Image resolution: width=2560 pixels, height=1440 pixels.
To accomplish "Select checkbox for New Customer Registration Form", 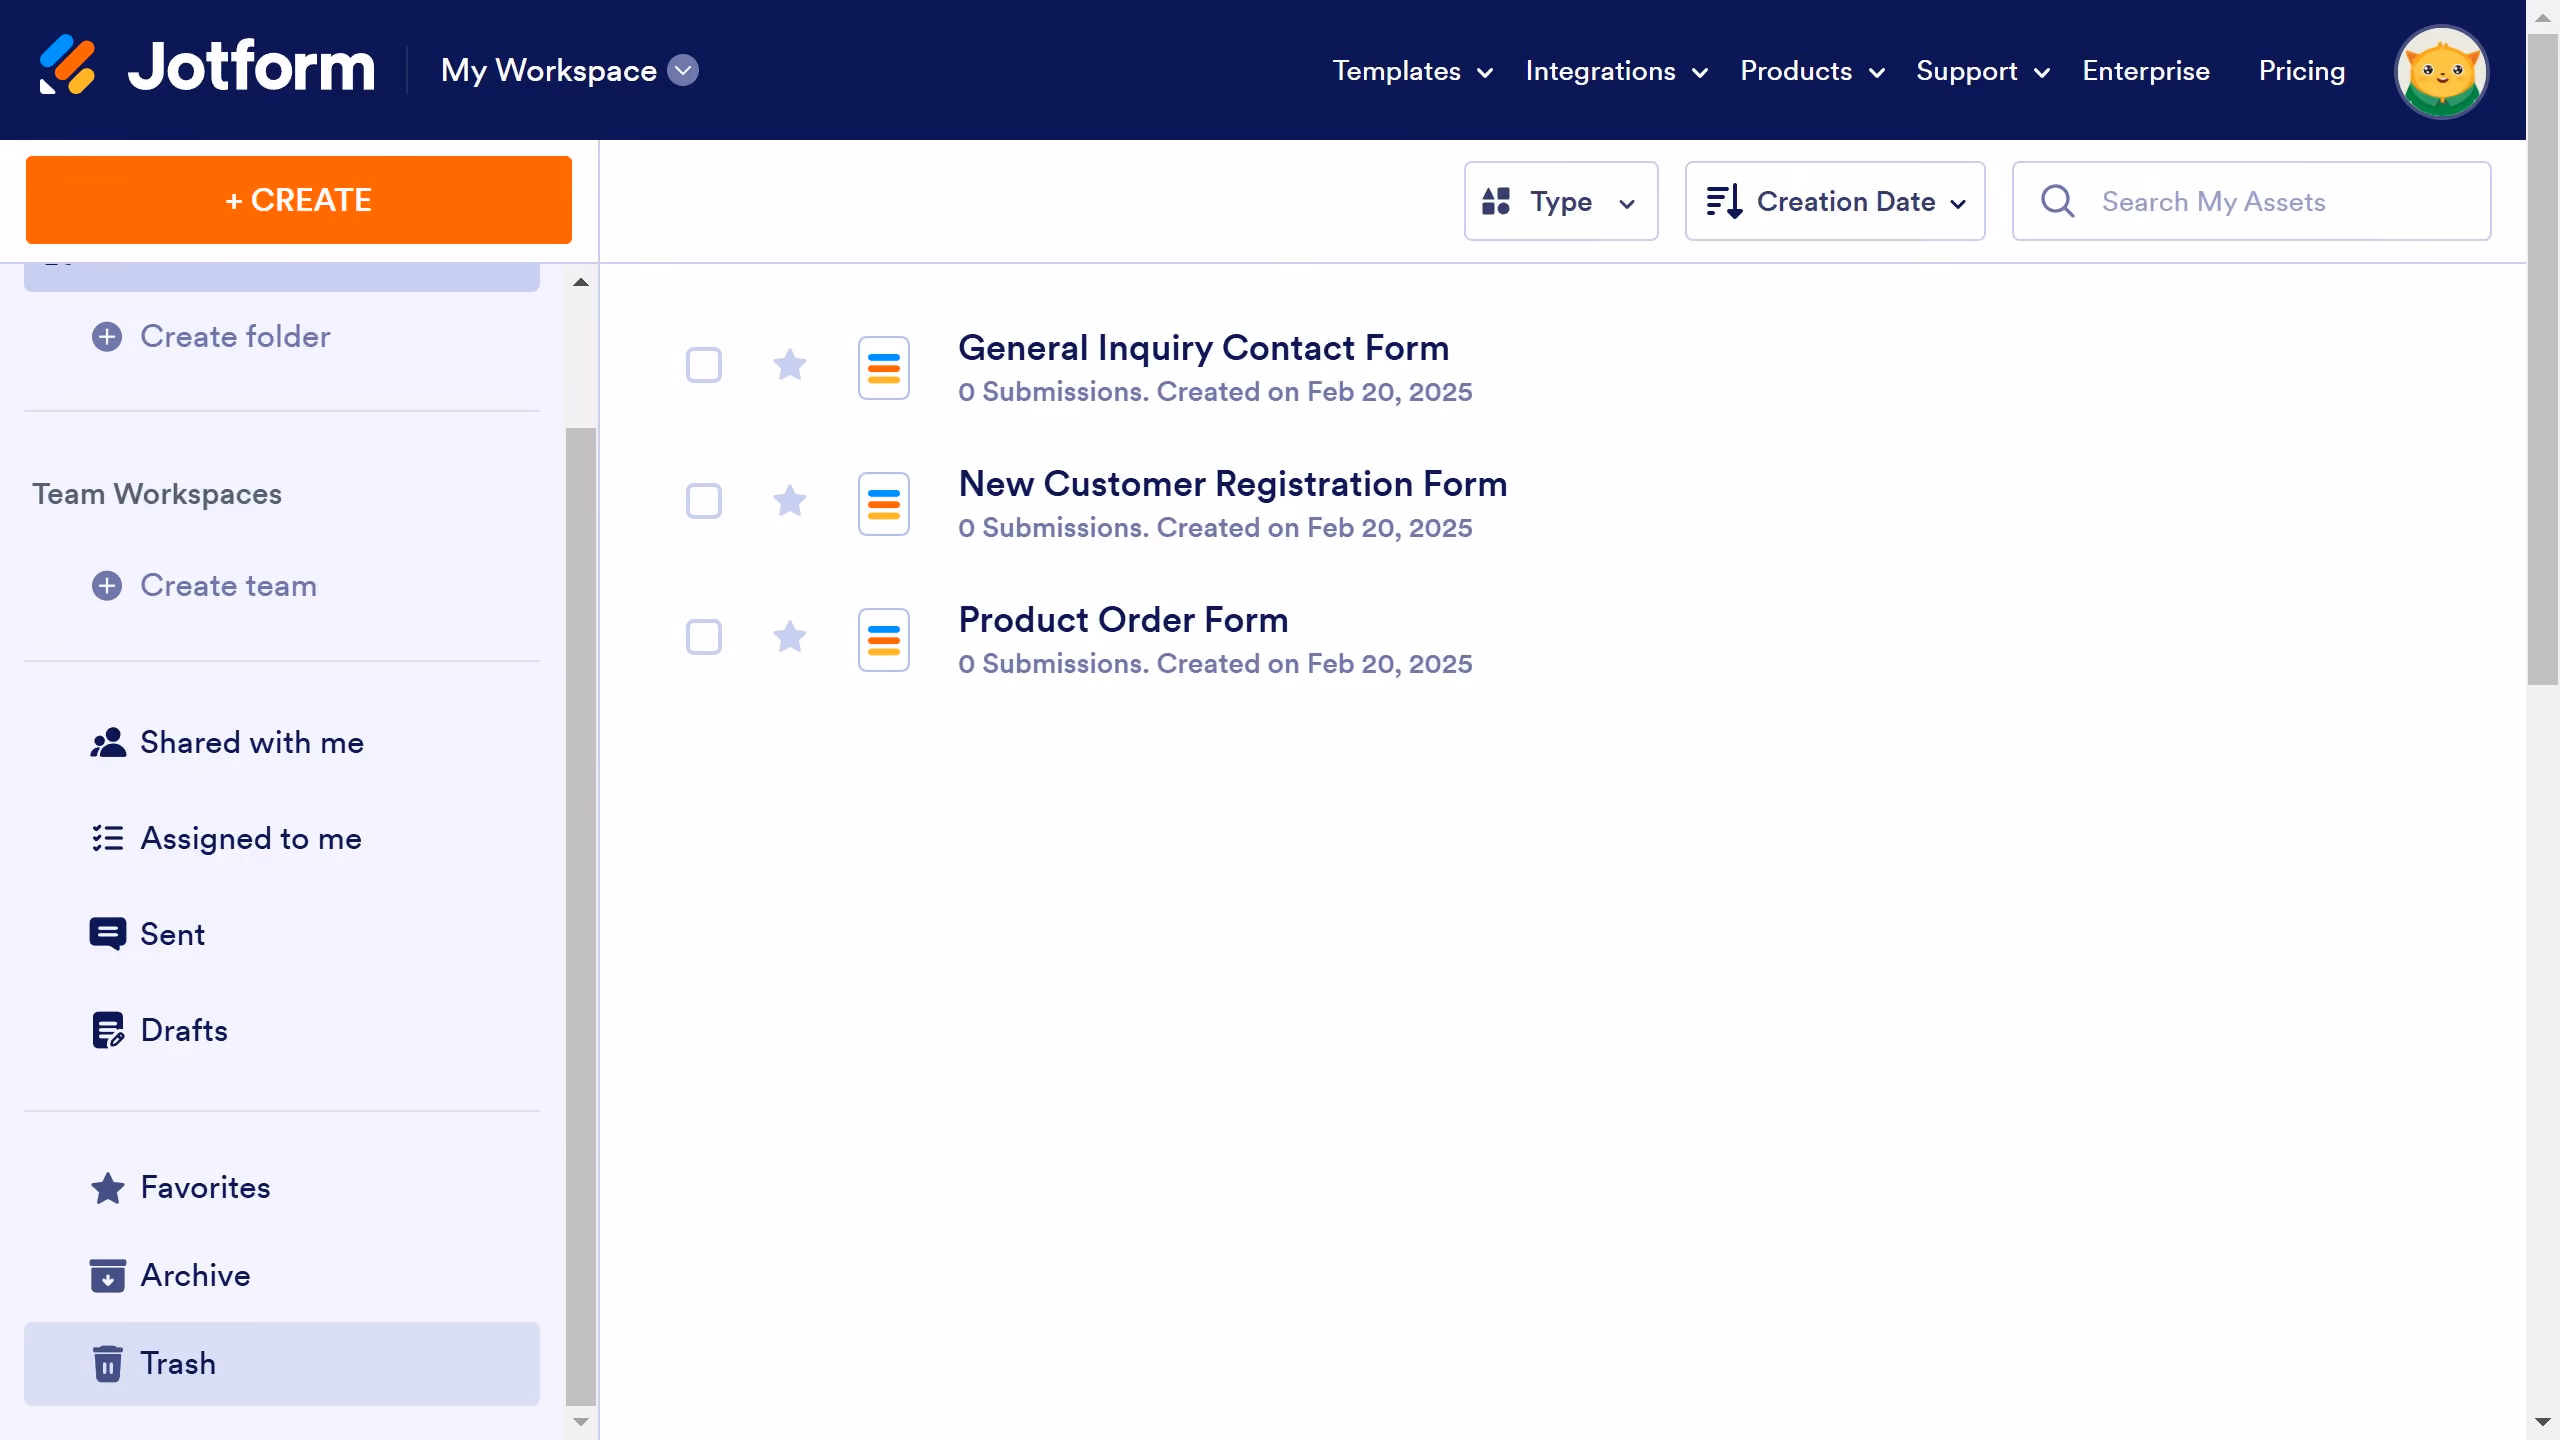I will (704, 501).
